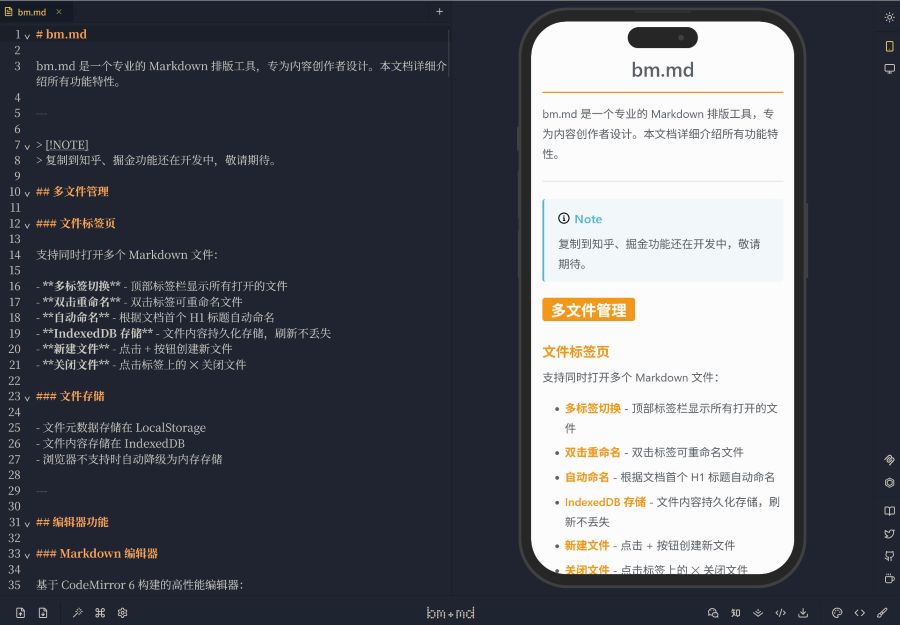Screen dimensions: 900x625
Task: Open settings via the gear icon
Action: coord(122,613)
